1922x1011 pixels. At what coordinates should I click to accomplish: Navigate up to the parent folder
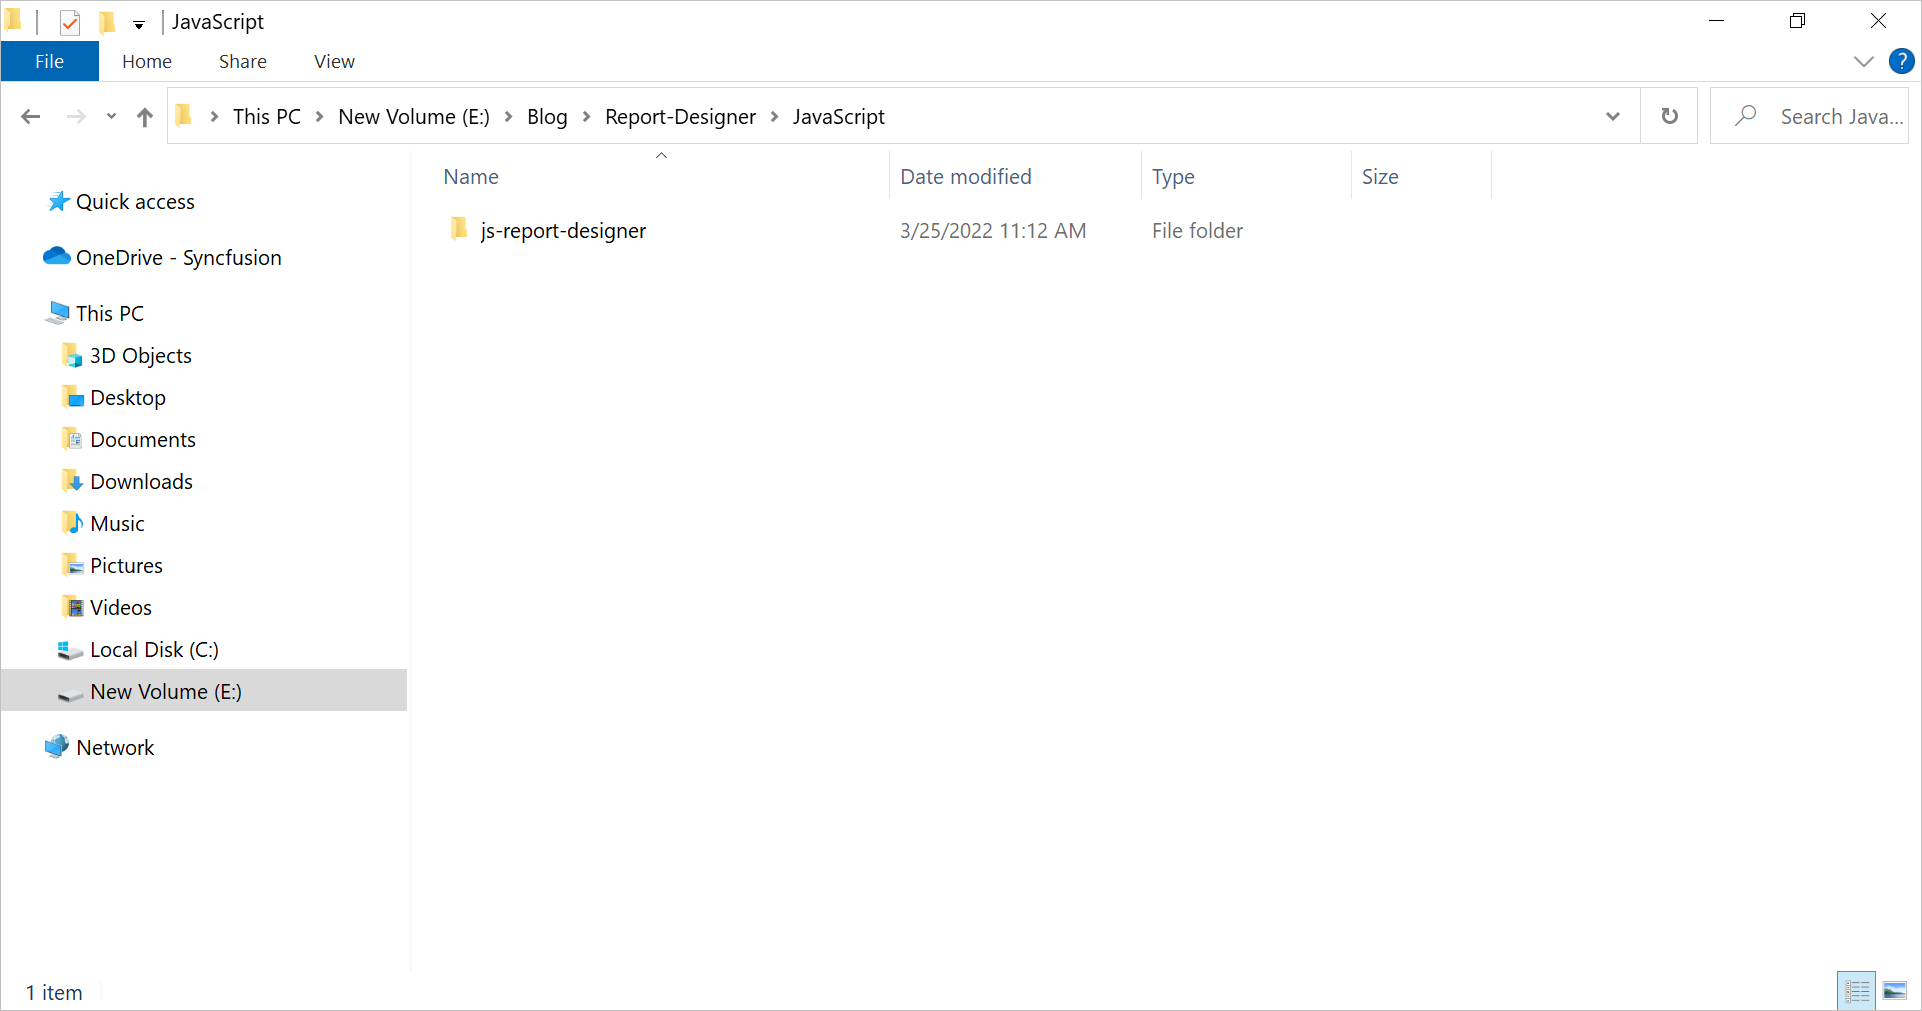click(144, 116)
